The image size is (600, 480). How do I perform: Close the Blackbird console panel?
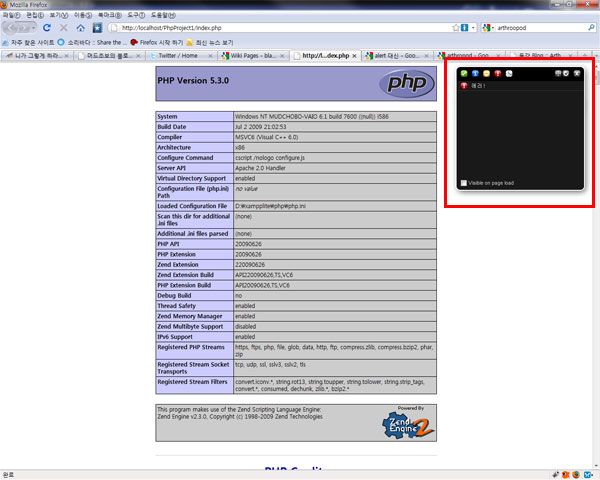(x=577, y=73)
